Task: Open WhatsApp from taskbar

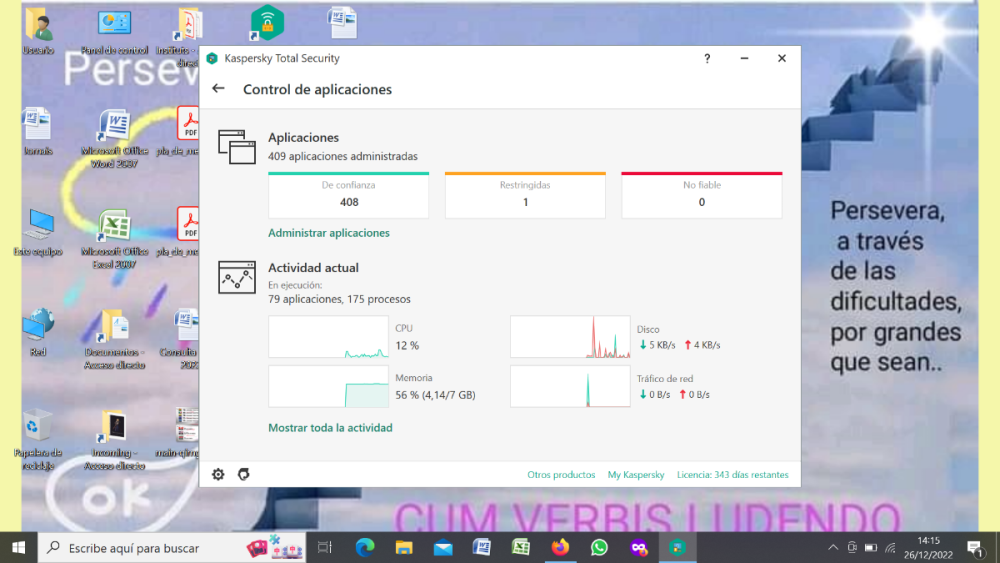Action: 599,548
